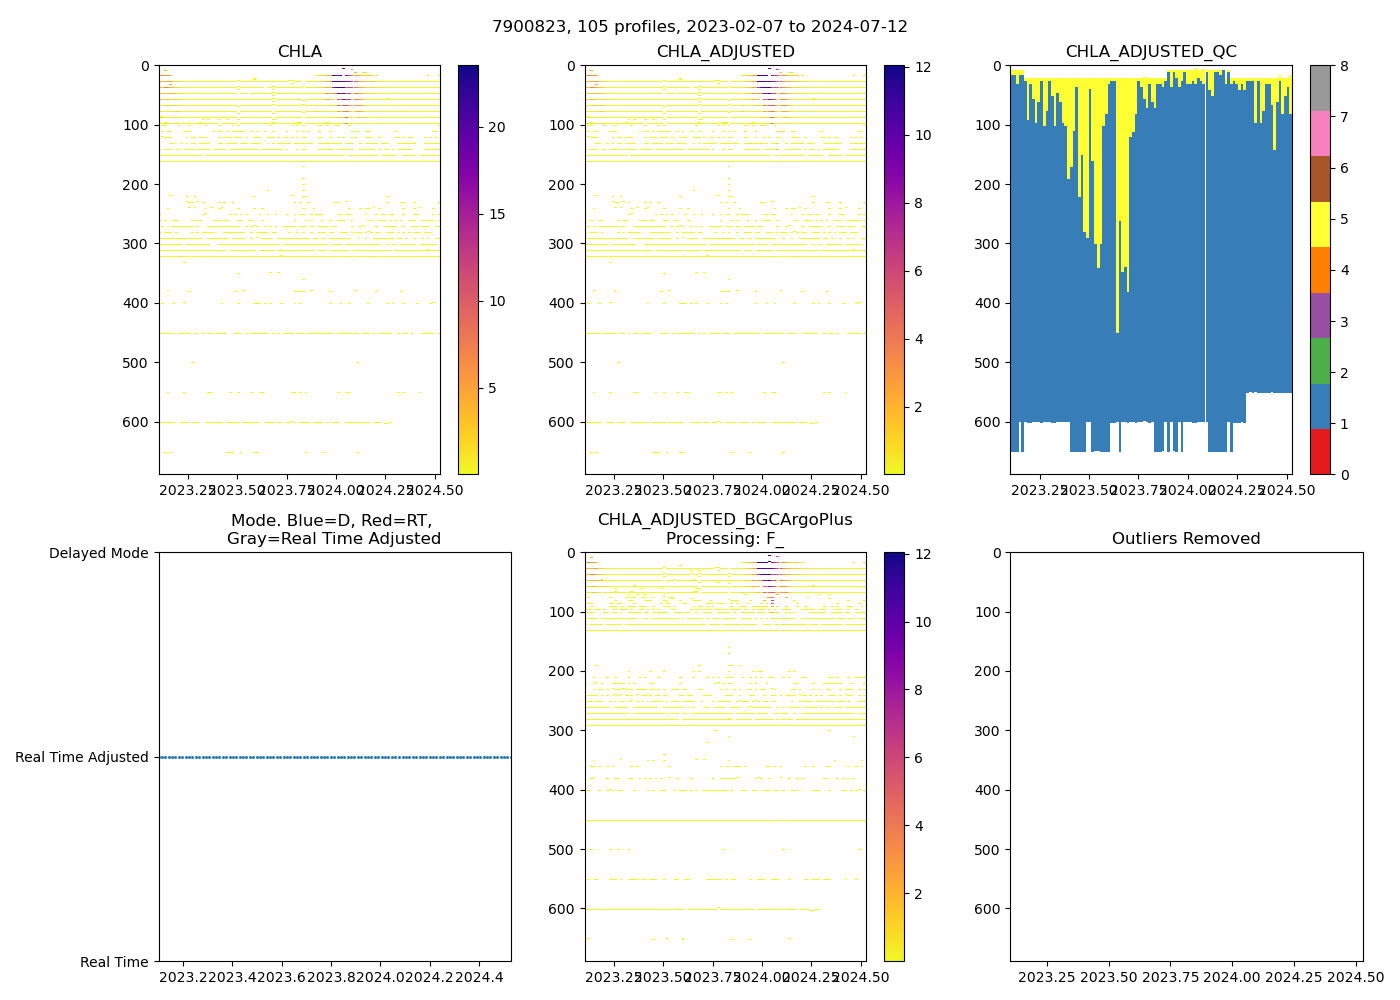This screenshot has width=1400, height=1000.
Task: Select the yellow segment of QC colorbar
Action: 1320,224
